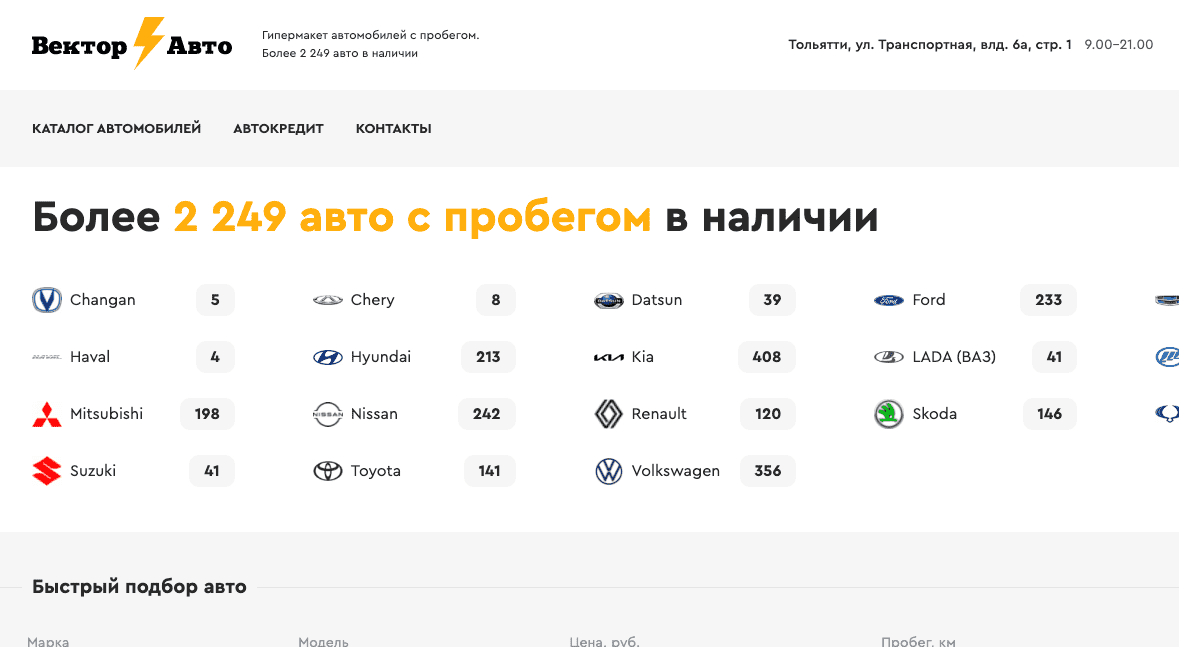The image size is (1179, 647).
Task: Select the Skoda green logo
Action: 889,413
